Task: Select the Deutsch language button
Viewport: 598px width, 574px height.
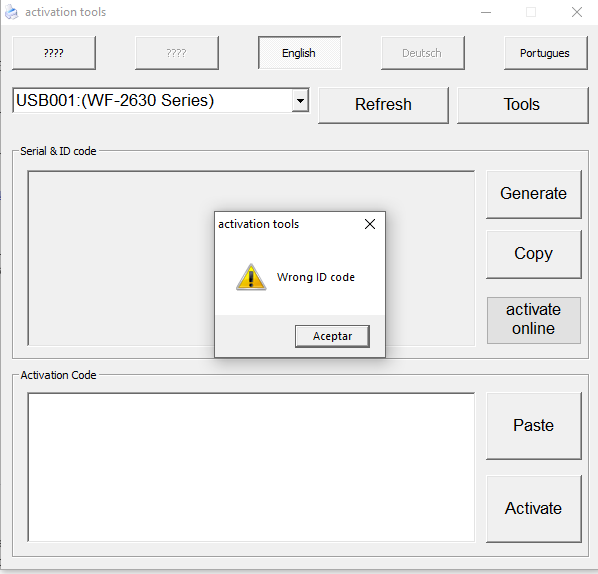Action: 423,53
